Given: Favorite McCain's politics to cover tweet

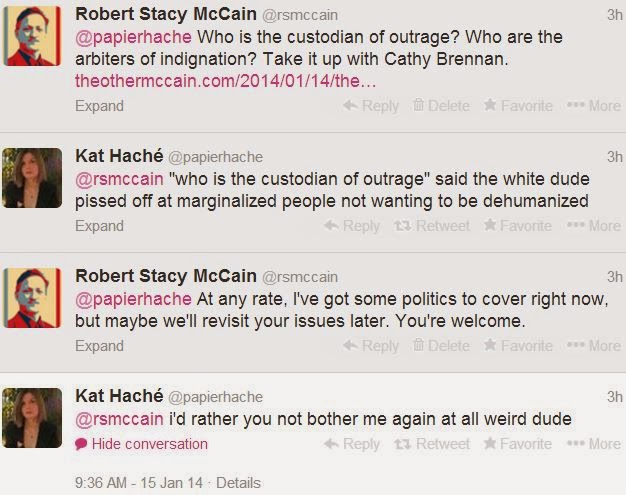Looking at the screenshot, I should point(518,346).
